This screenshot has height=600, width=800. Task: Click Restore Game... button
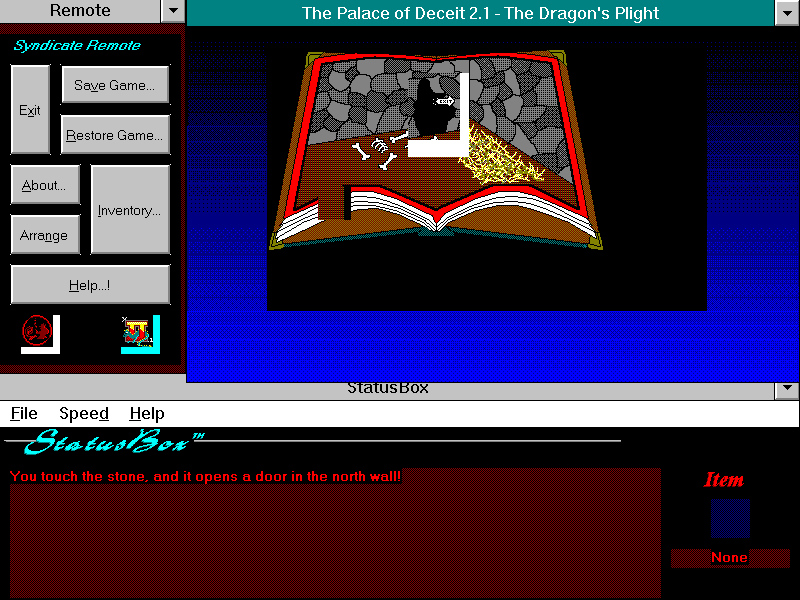coord(115,135)
